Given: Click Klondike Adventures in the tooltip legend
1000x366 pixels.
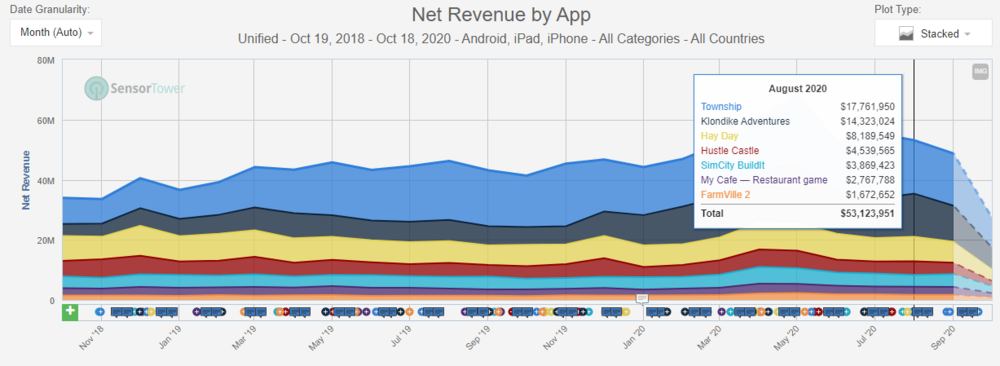Looking at the screenshot, I should pos(746,121).
